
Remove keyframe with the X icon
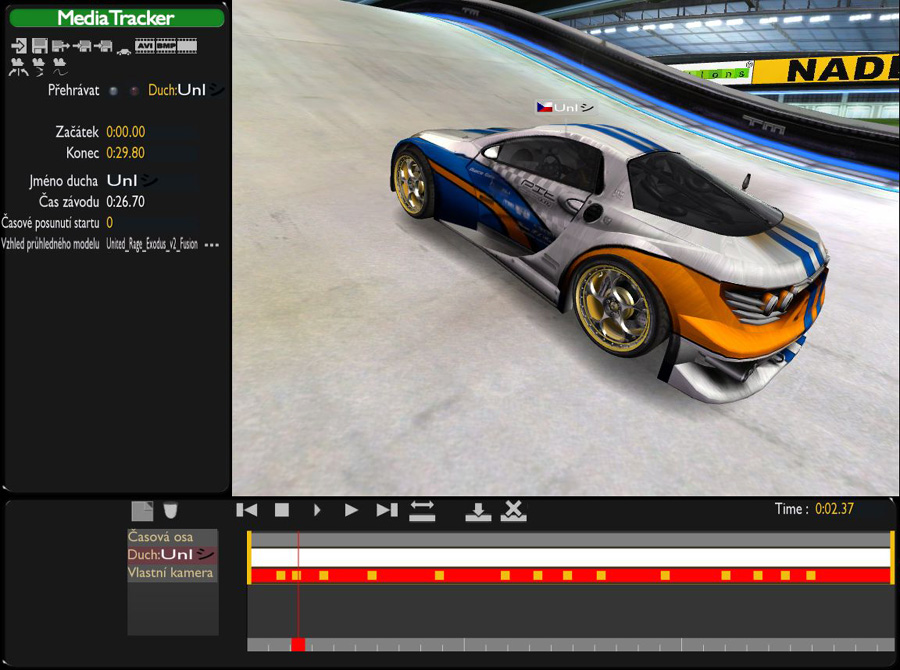[x=514, y=510]
